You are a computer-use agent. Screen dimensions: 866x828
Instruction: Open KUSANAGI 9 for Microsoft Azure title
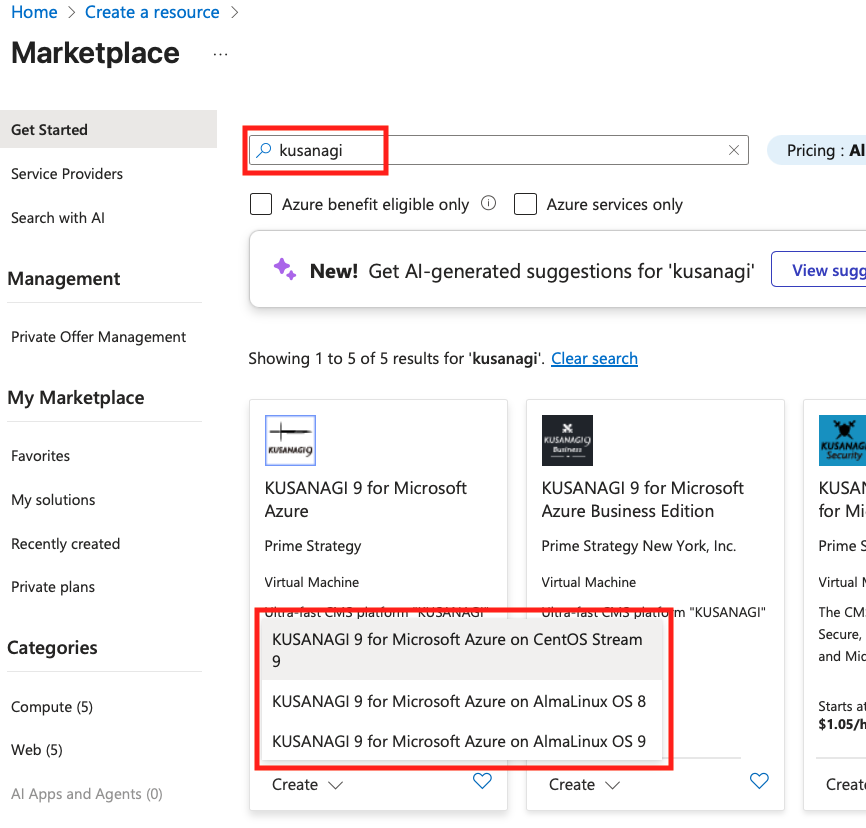366,499
